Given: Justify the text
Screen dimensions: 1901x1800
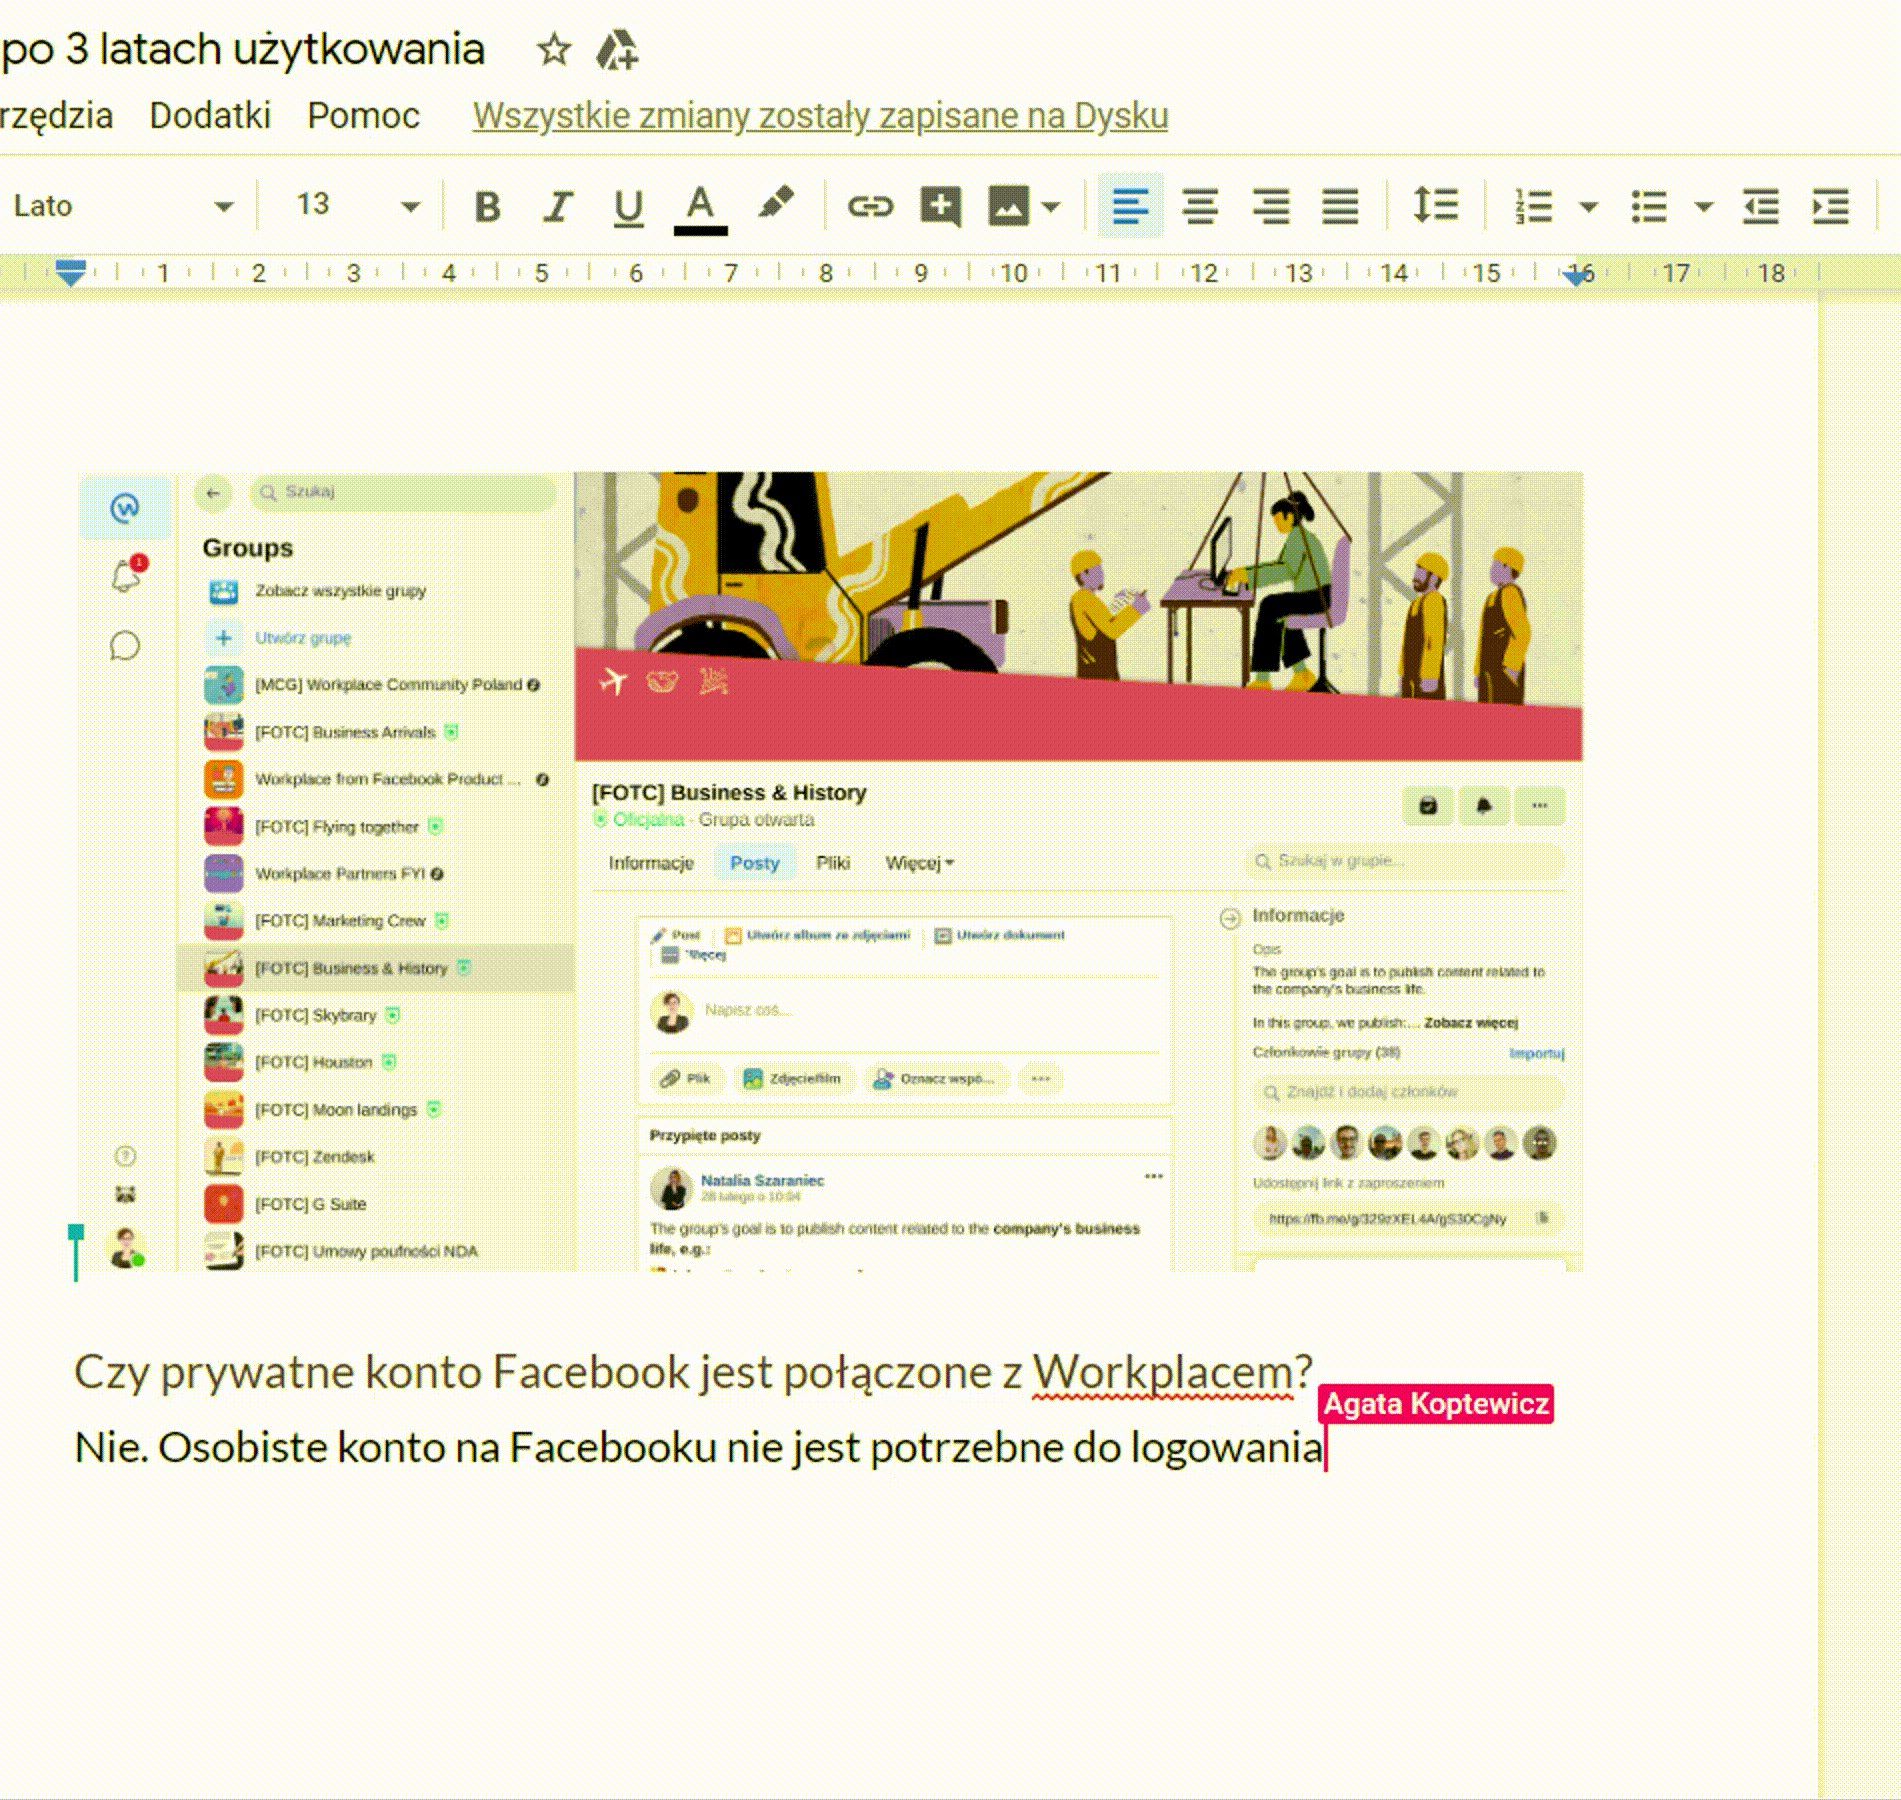Looking at the screenshot, I should click(x=1340, y=207).
